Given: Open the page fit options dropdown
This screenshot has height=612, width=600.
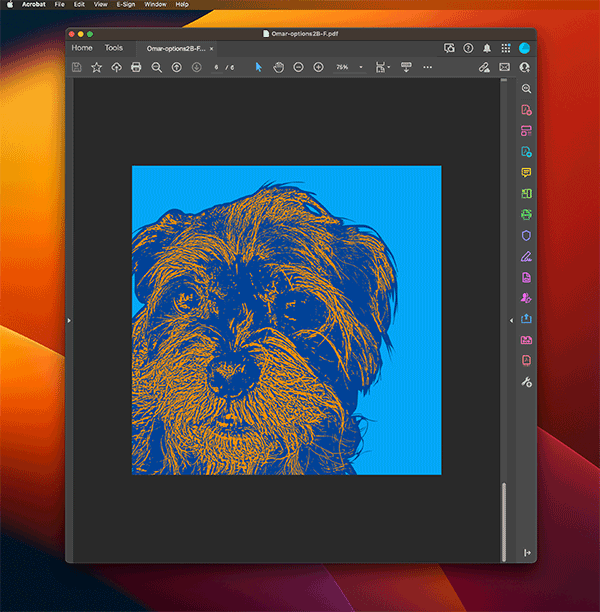Looking at the screenshot, I should (x=382, y=67).
